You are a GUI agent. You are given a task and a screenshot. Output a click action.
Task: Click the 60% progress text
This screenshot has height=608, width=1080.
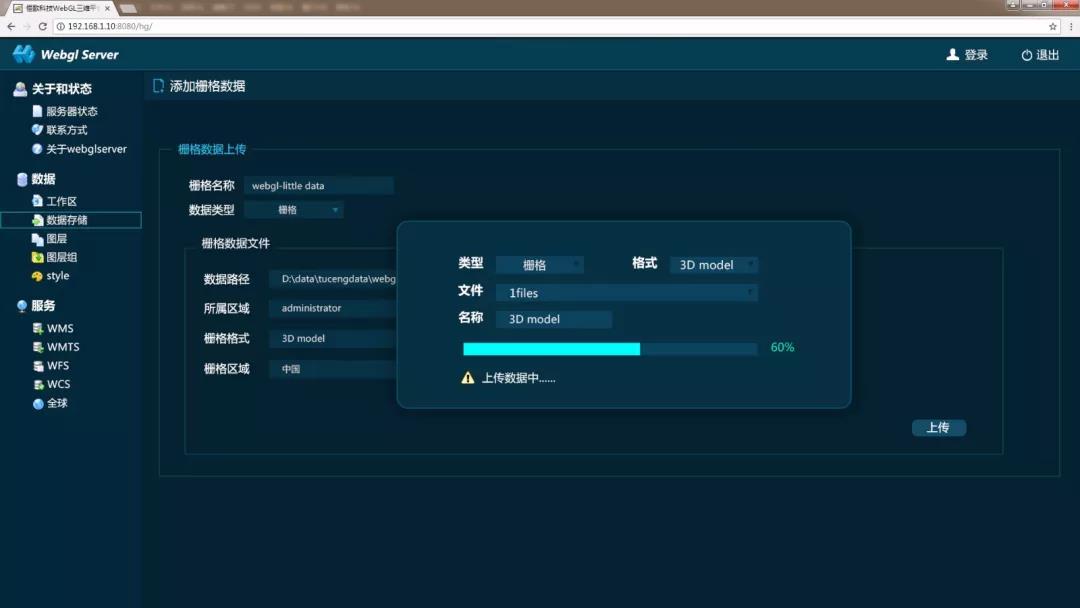[782, 348]
